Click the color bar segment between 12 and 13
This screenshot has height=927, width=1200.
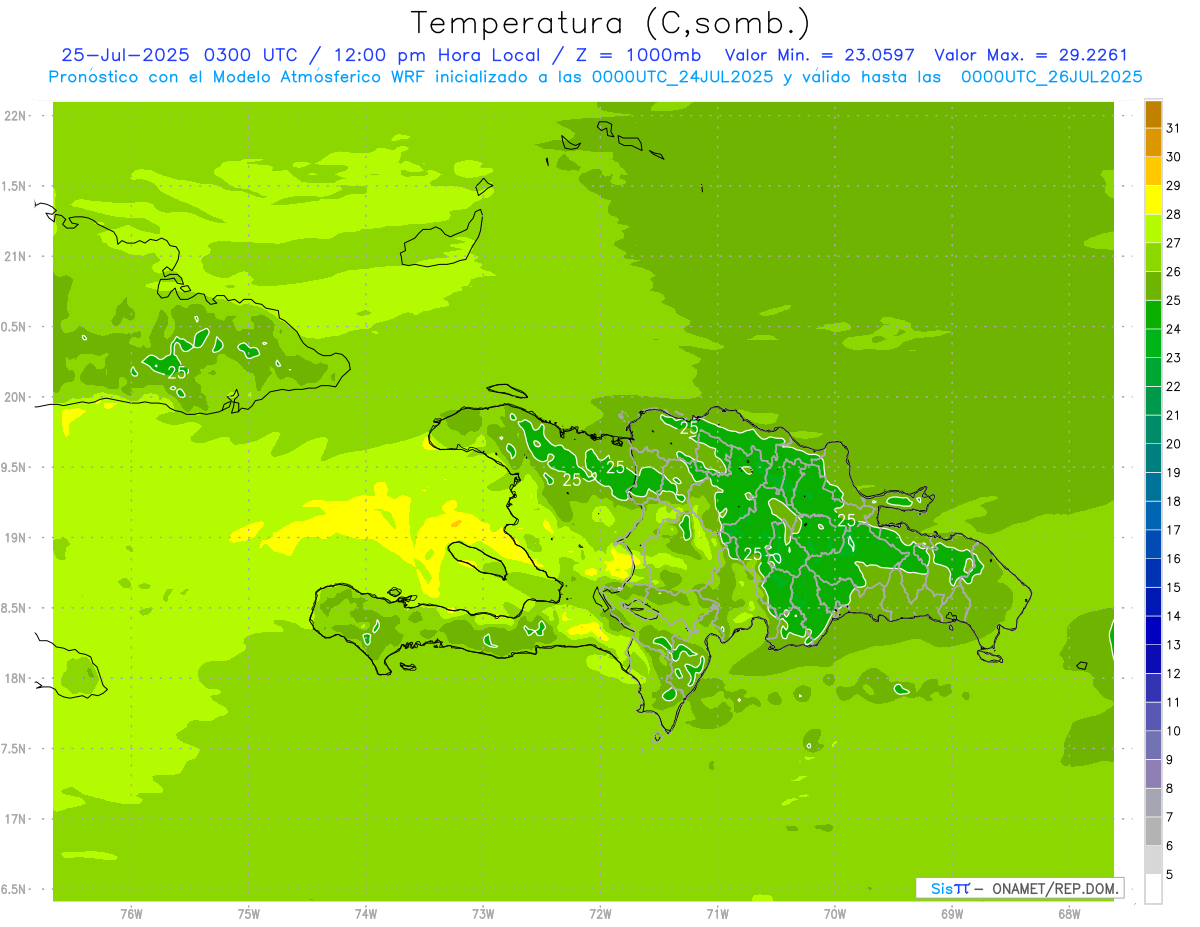pos(1153,659)
